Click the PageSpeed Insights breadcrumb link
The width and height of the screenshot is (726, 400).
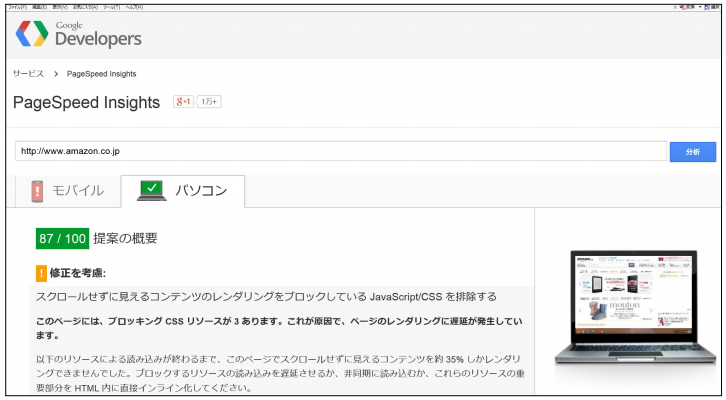pos(101,74)
